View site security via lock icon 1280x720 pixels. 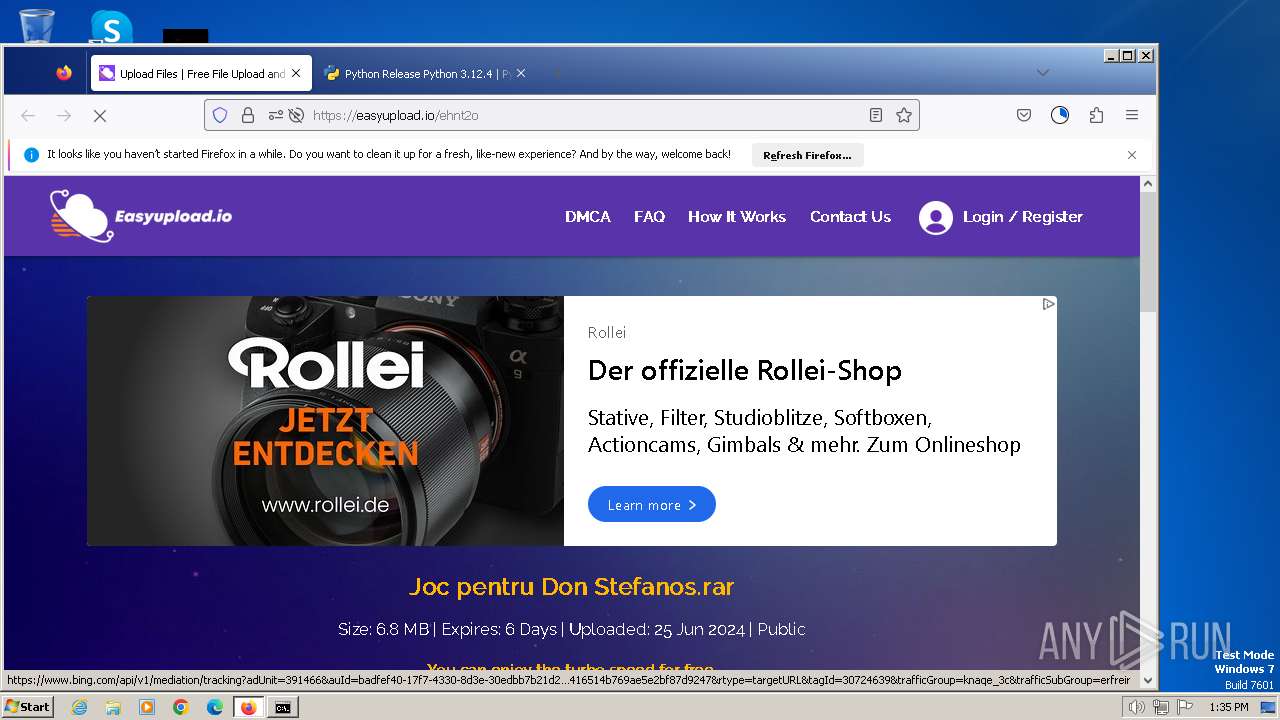tap(248, 115)
